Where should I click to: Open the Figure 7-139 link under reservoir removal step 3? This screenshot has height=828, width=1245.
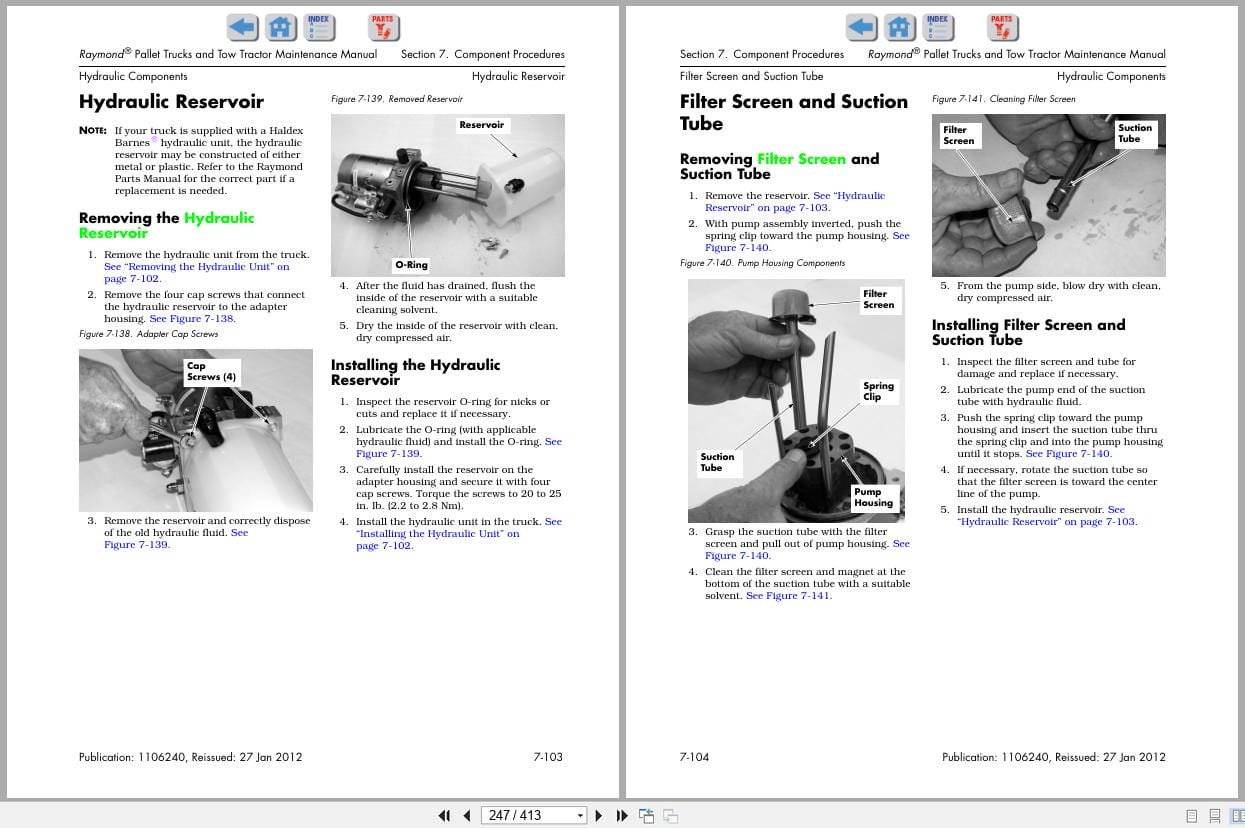point(176,539)
